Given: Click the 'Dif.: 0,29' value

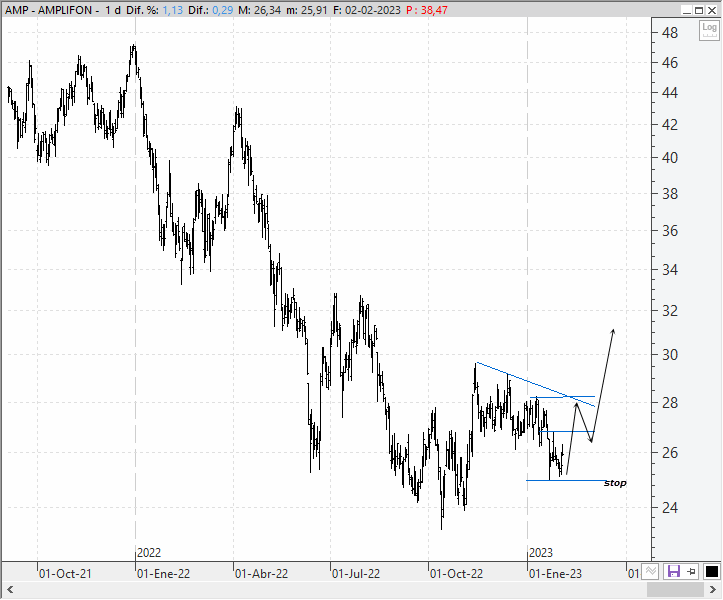Looking at the screenshot, I should click(x=210, y=10).
